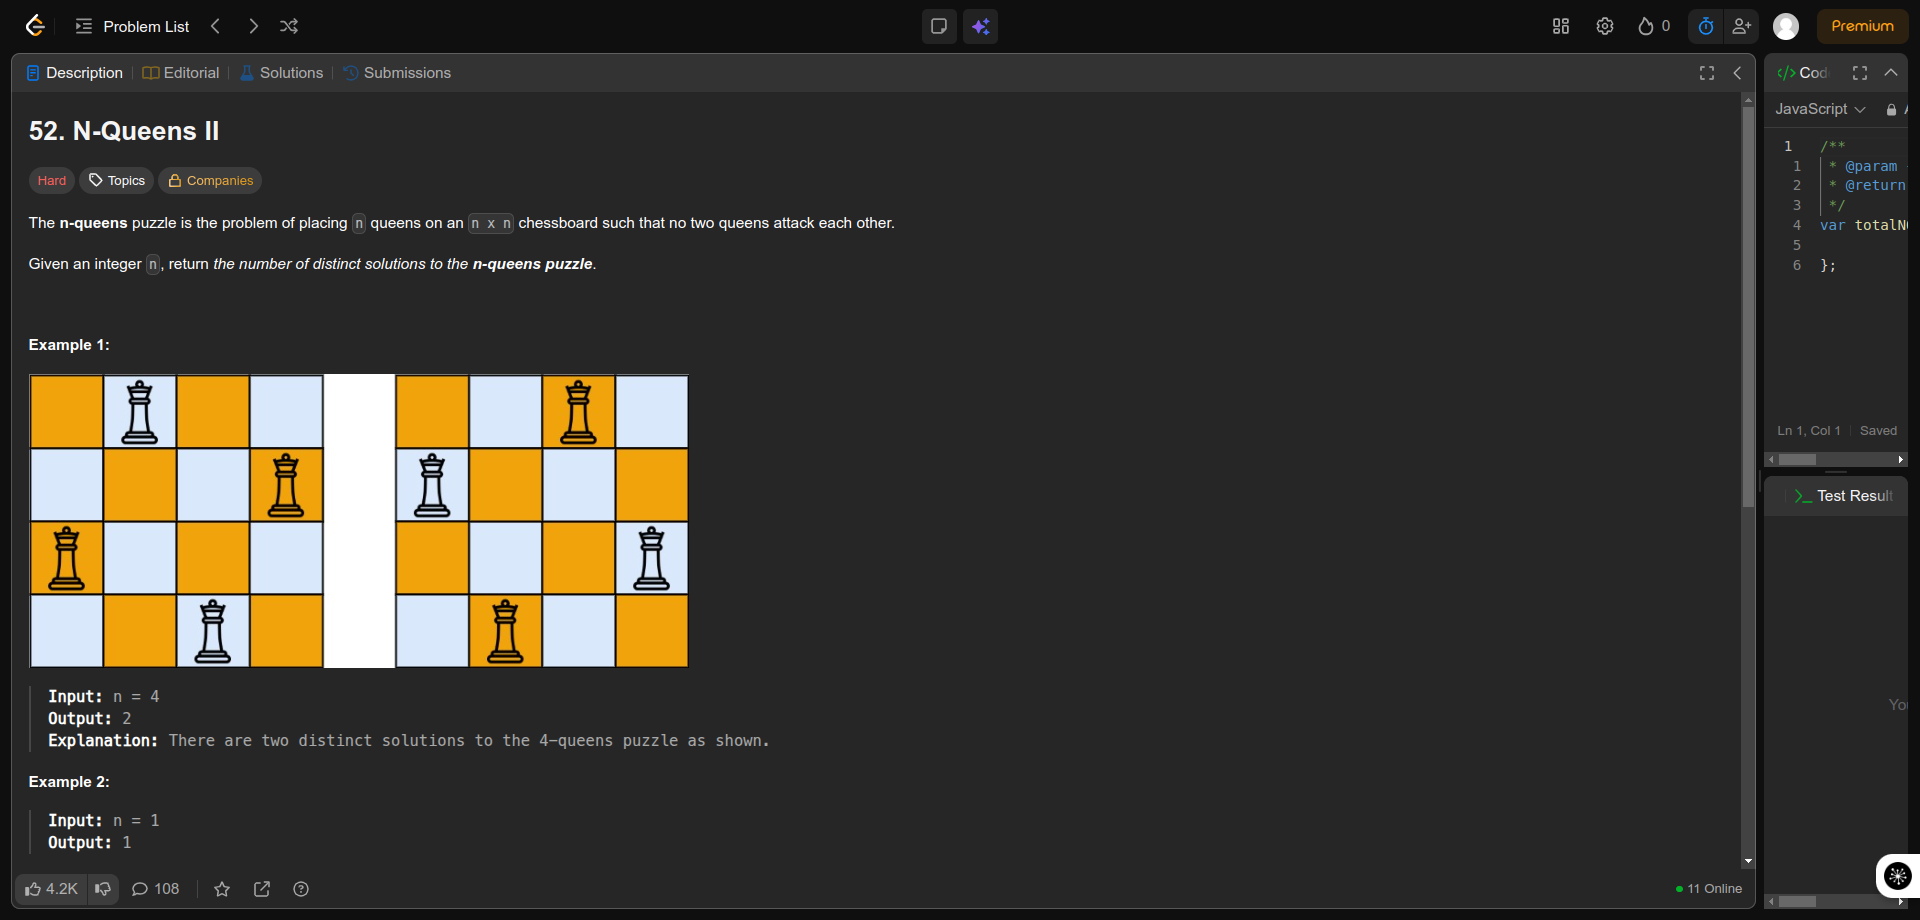
Task: Click the Premium button
Action: (1862, 26)
